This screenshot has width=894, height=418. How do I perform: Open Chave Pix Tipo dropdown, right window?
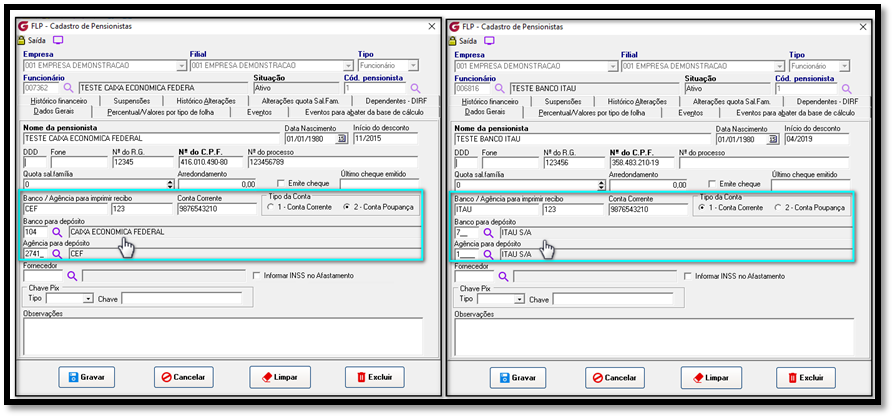[x=519, y=299]
